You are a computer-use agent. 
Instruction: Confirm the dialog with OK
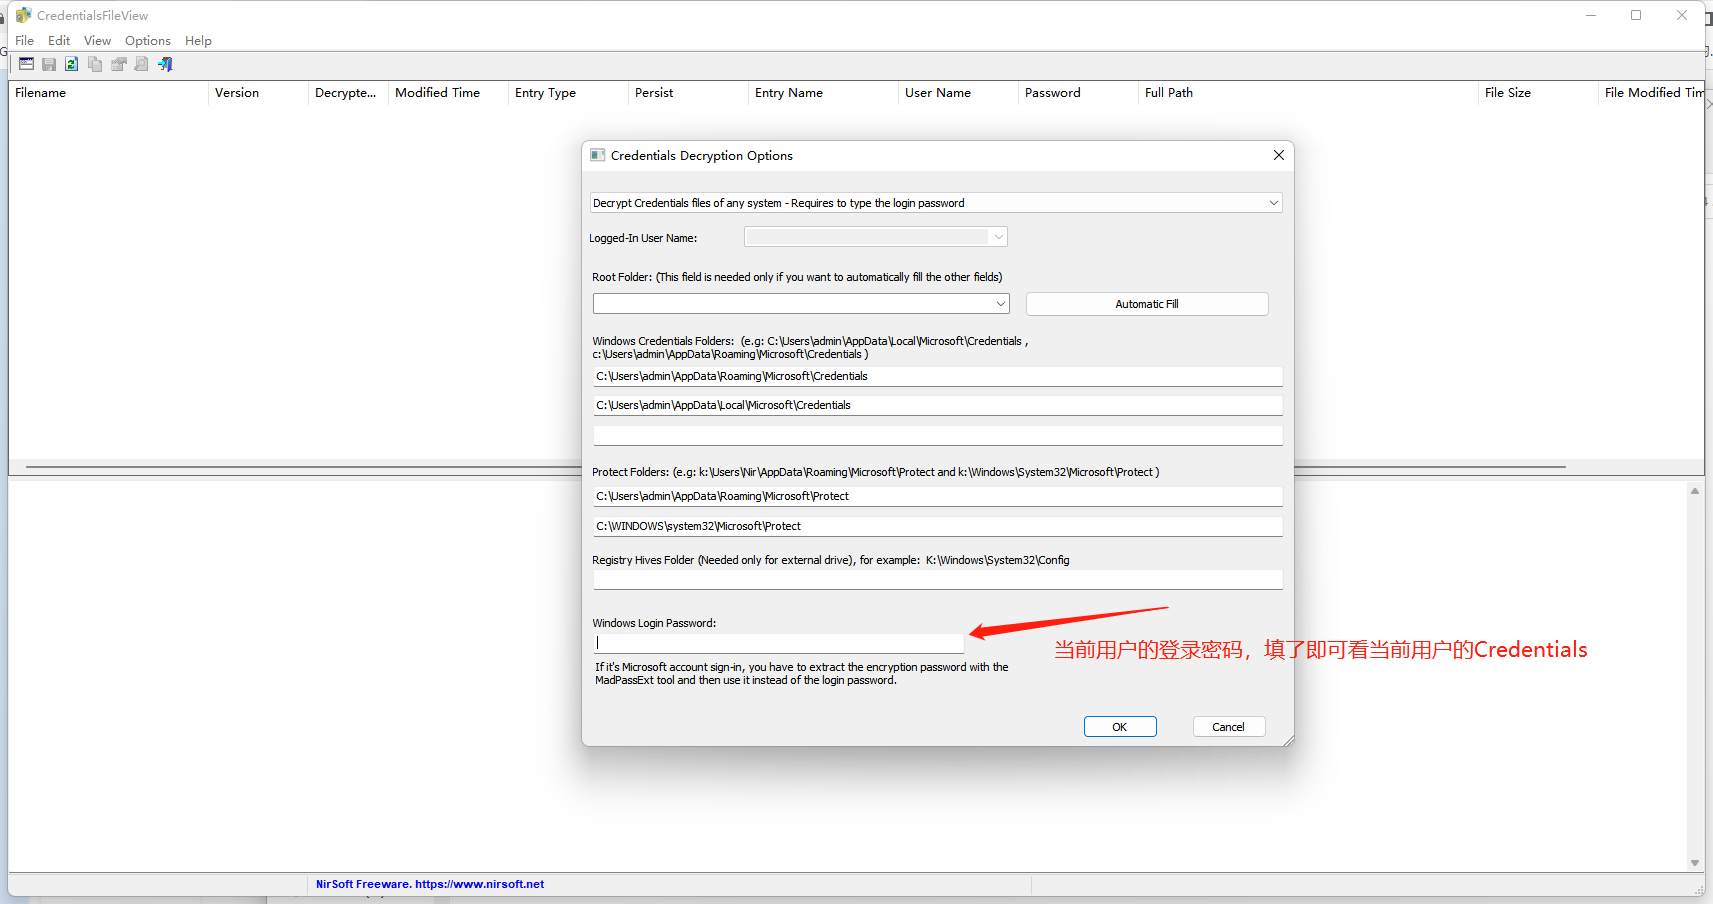1119,727
